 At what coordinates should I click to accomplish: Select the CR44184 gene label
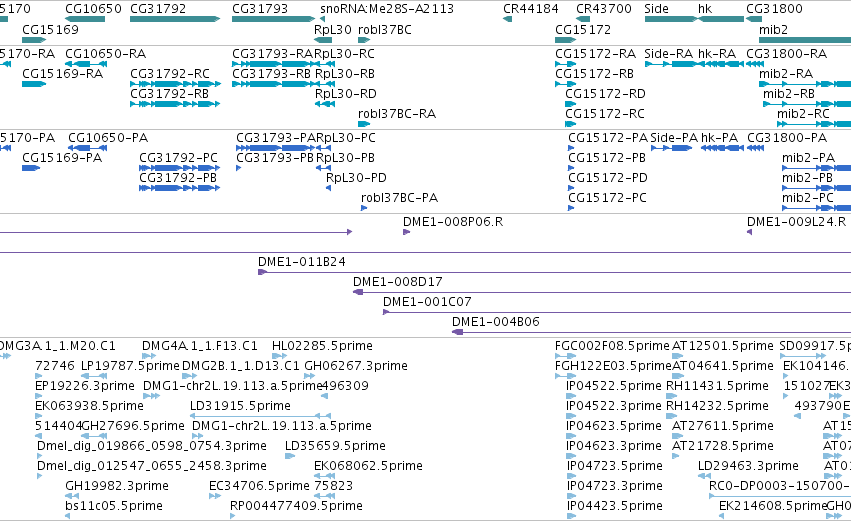coord(531,9)
